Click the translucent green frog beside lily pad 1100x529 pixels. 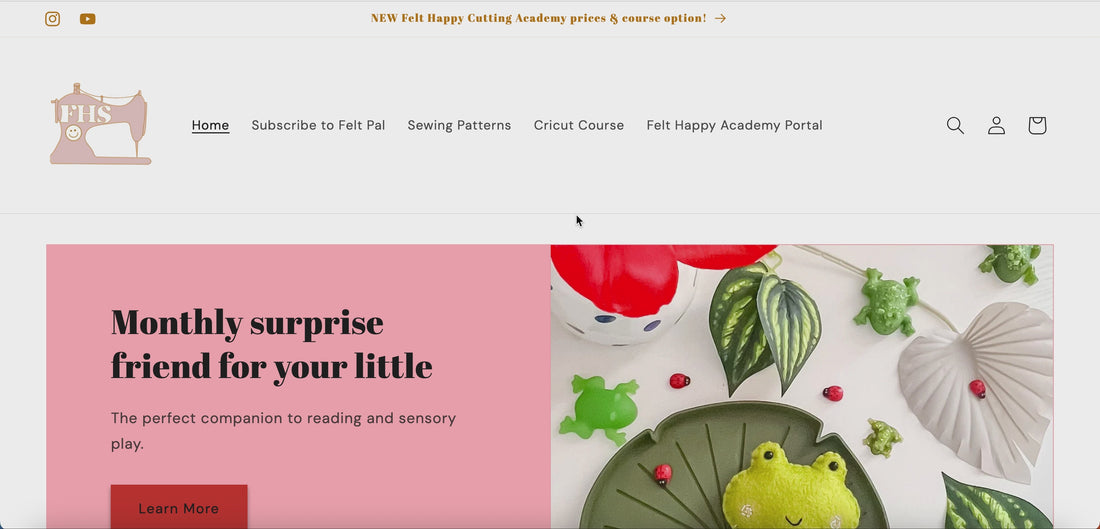point(600,409)
